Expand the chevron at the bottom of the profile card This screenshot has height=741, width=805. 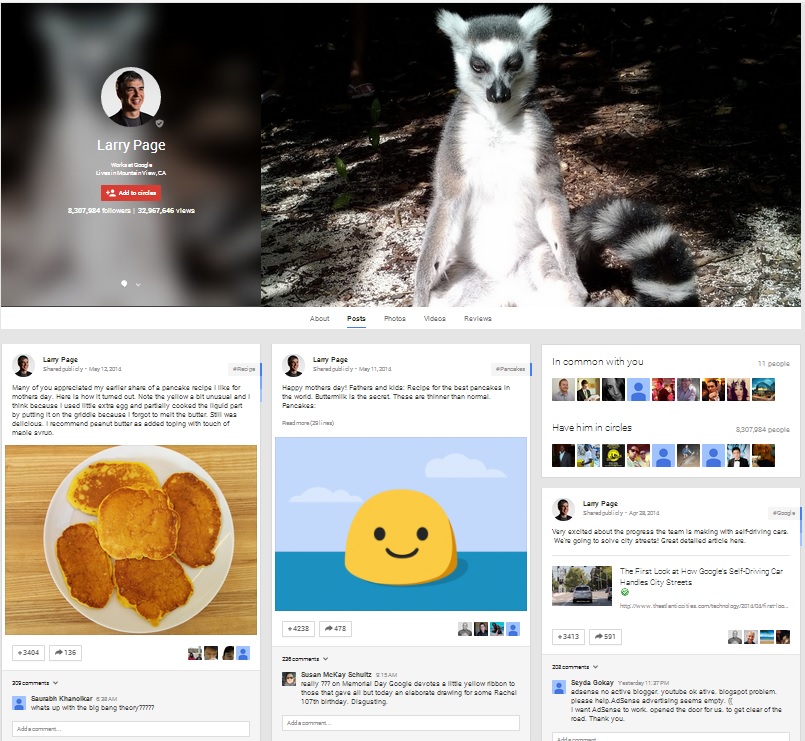pyautogui.click(x=138, y=284)
